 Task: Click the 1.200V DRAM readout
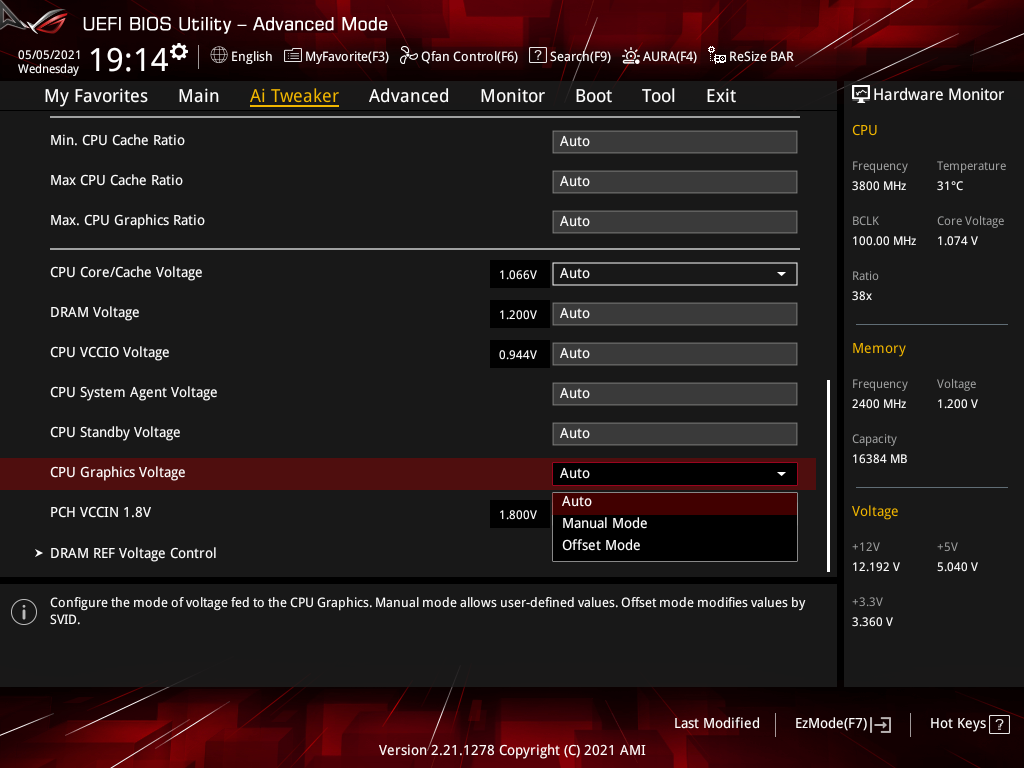pyautogui.click(x=519, y=314)
